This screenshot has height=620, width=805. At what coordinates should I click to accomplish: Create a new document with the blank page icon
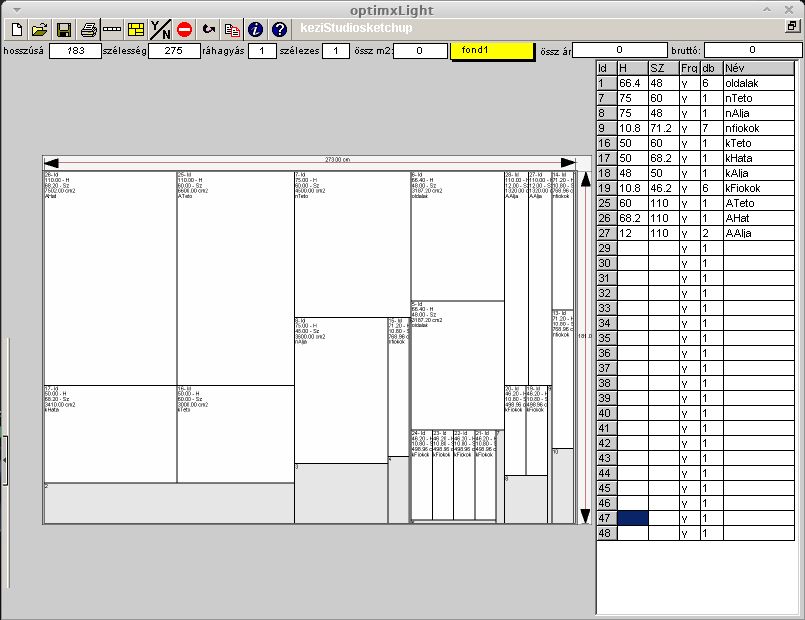point(16,29)
